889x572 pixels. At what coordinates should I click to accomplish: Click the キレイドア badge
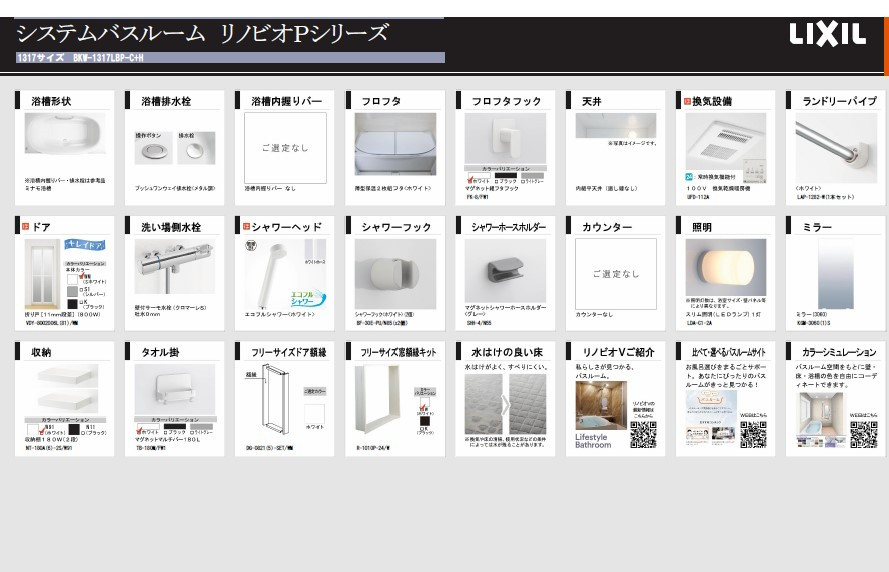(x=85, y=244)
